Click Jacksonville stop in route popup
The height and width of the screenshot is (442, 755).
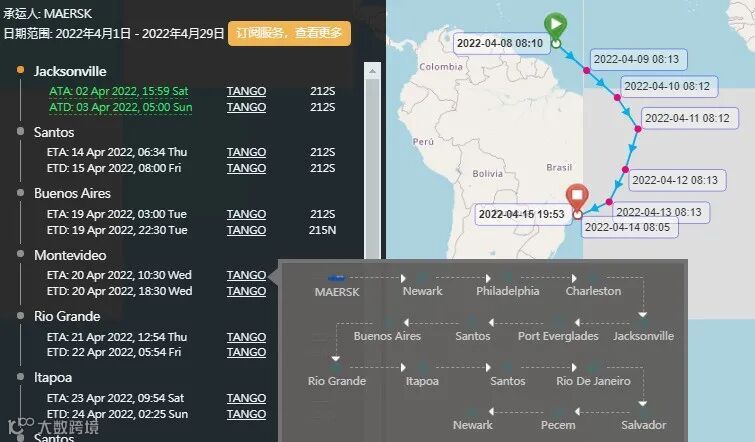tap(643, 336)
